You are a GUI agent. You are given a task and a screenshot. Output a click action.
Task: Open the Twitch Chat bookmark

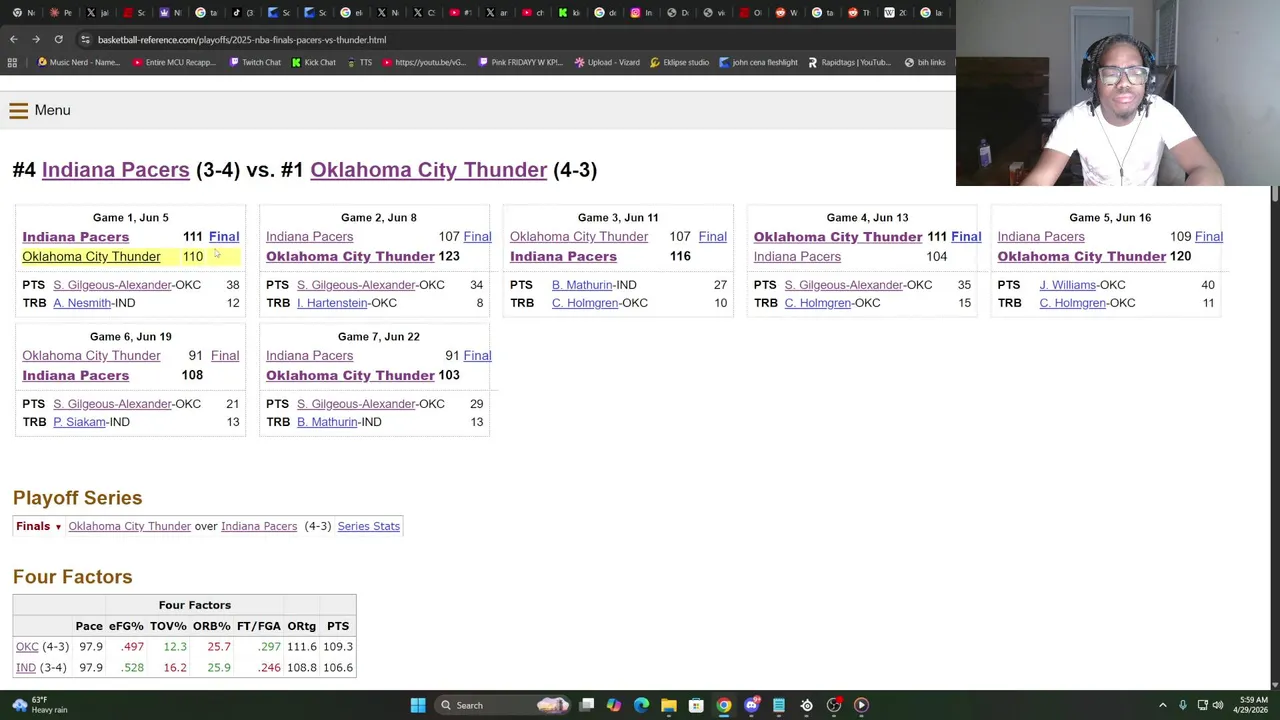click(x=254, y=62)
